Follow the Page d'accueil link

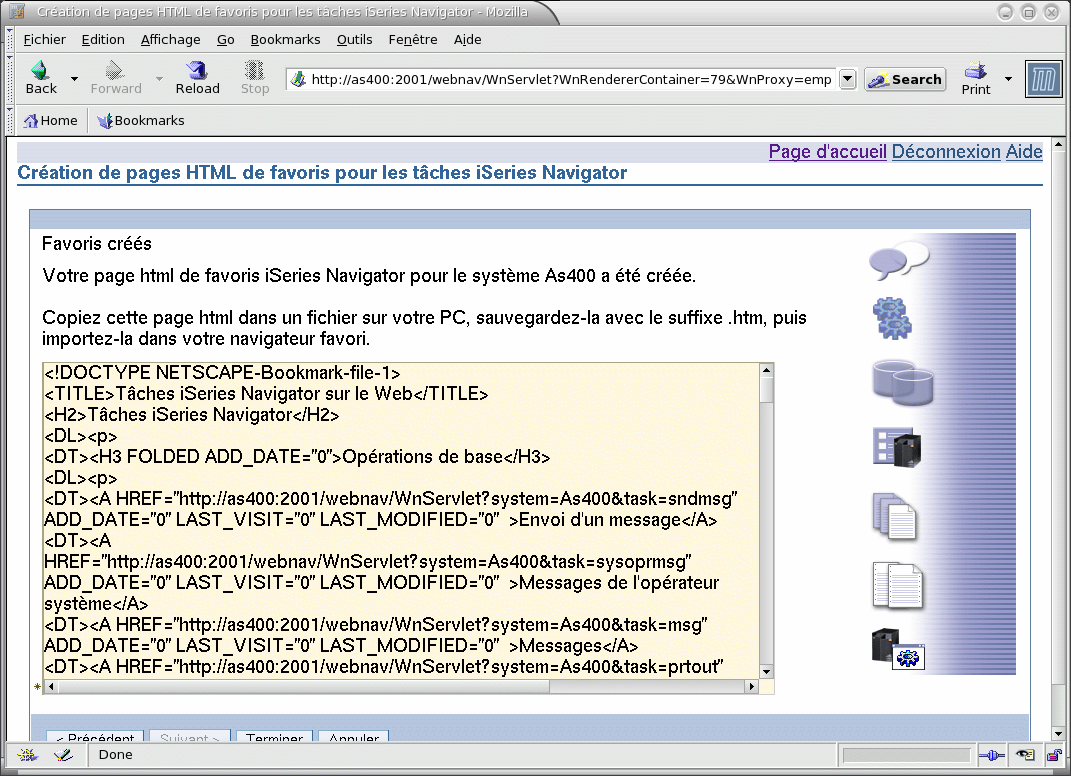[827, 152]
